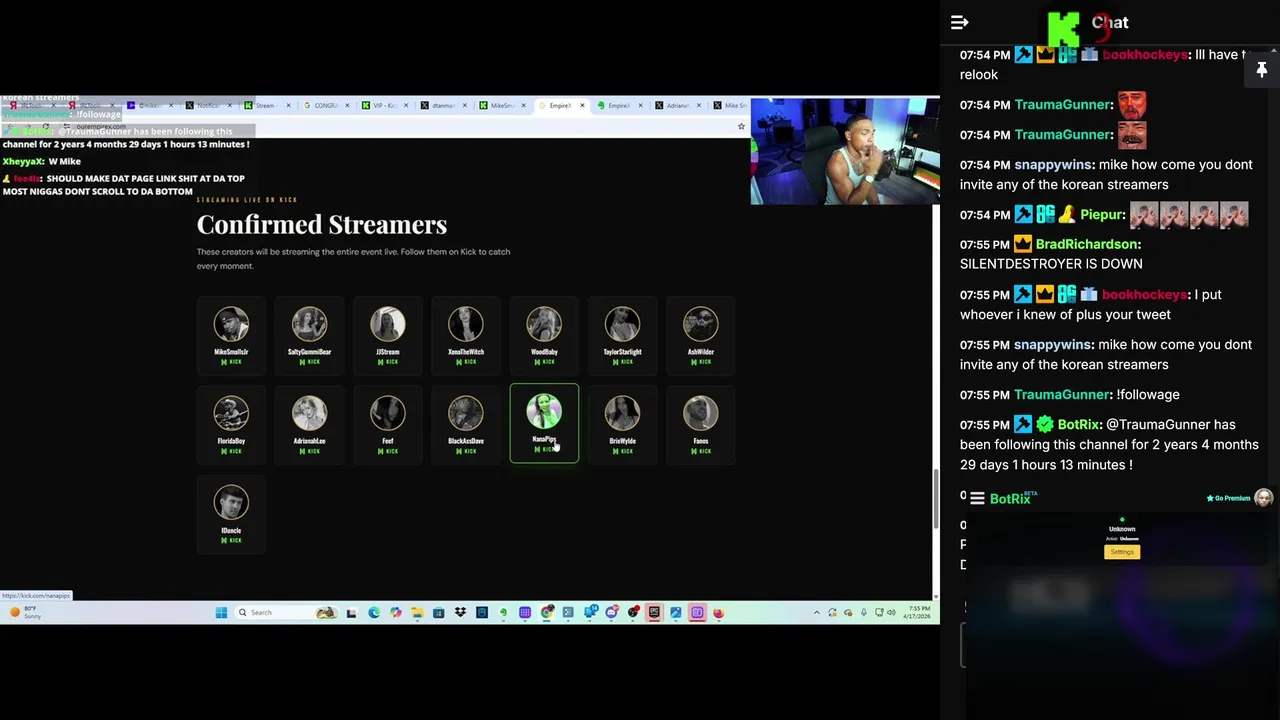Switch to the CONGRA Google browser tab
1280x720 pixels.
coord(325,105)
